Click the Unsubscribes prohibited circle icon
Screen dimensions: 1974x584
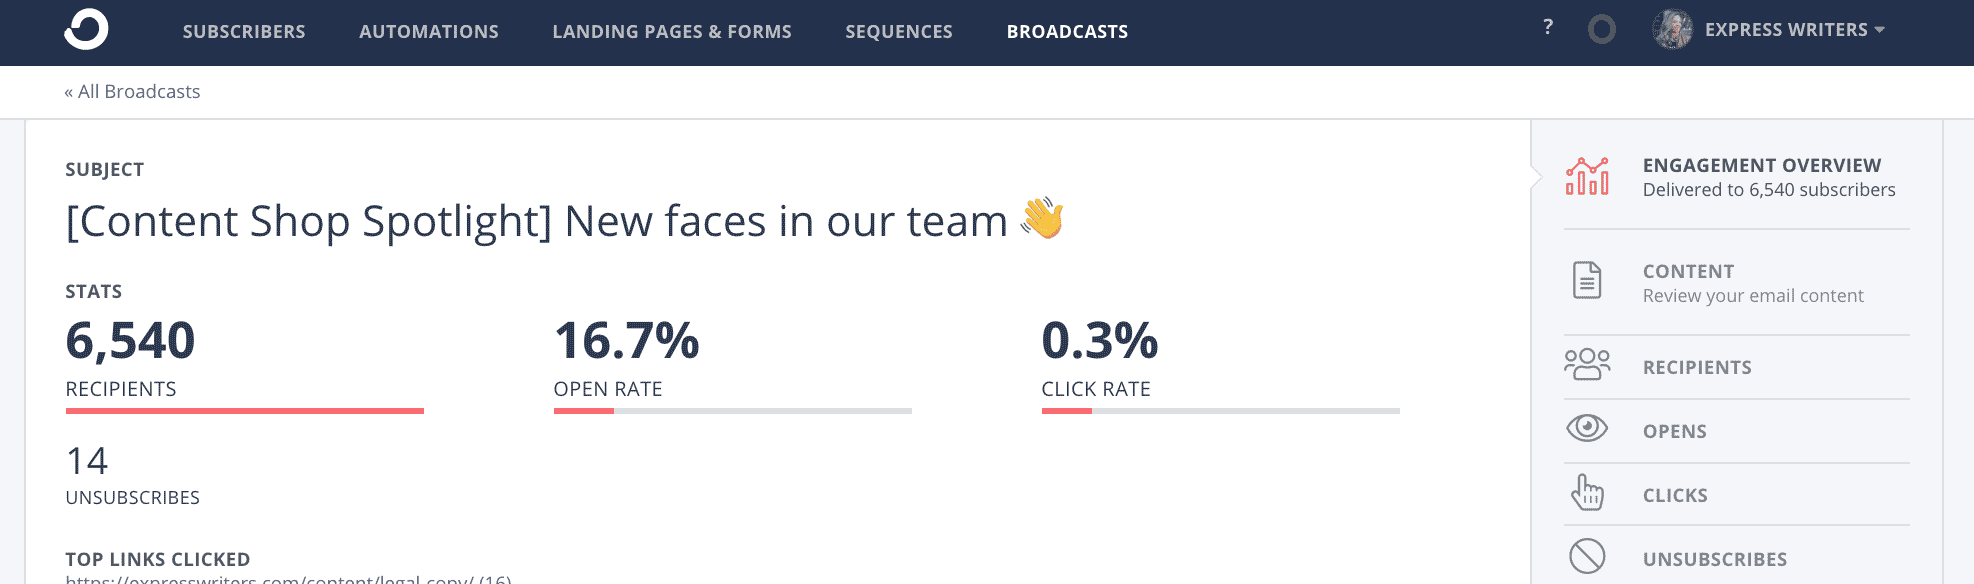point(1587,556)
